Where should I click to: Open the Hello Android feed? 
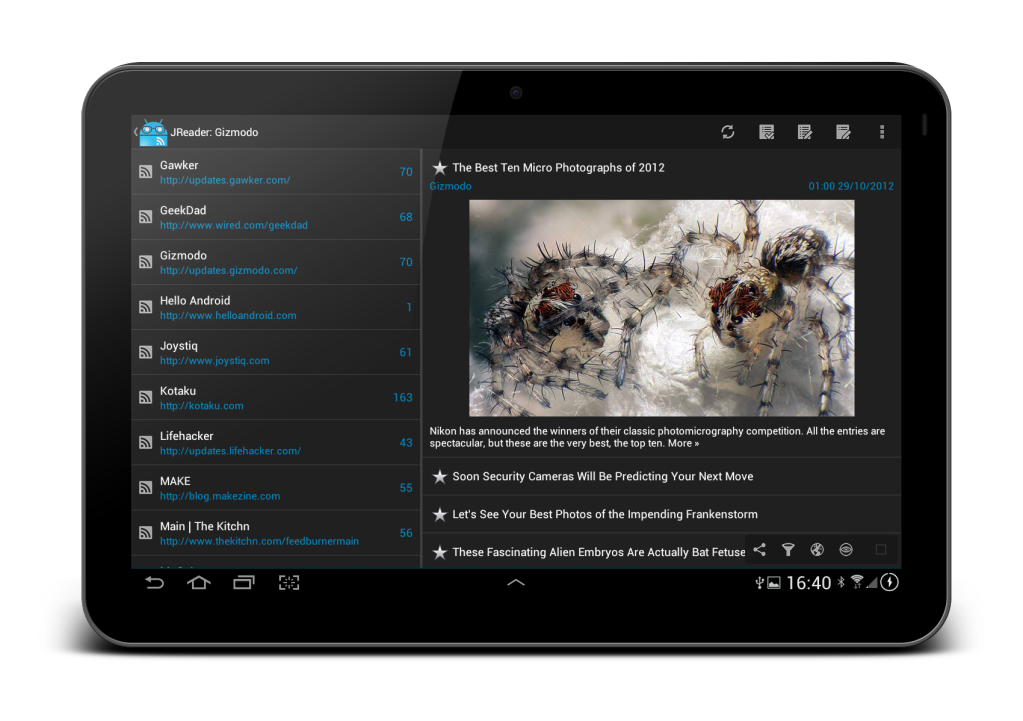point(276,307)
